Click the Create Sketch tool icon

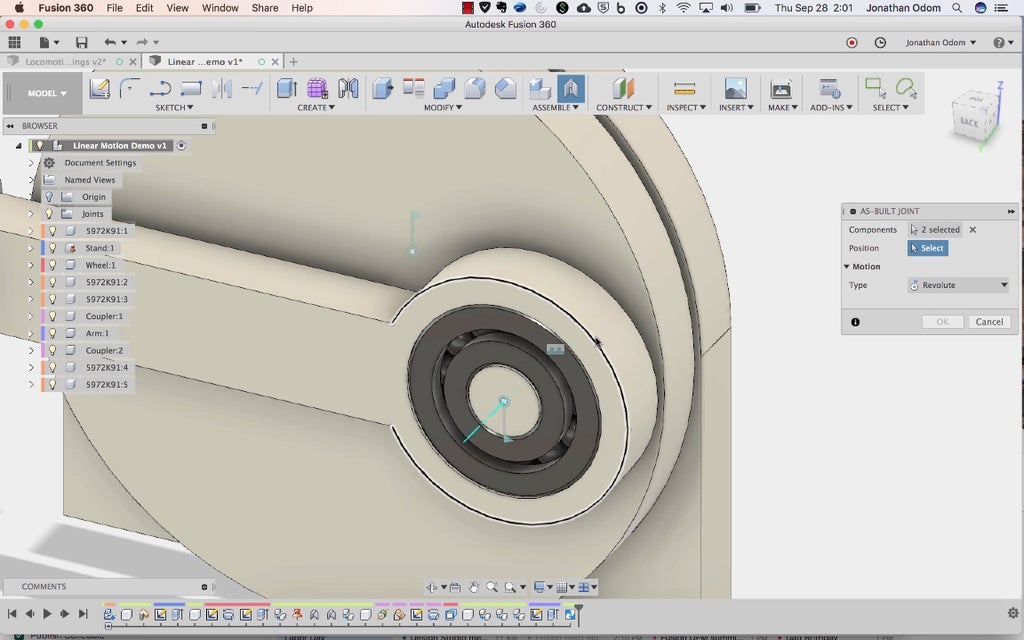click(100, 89)
